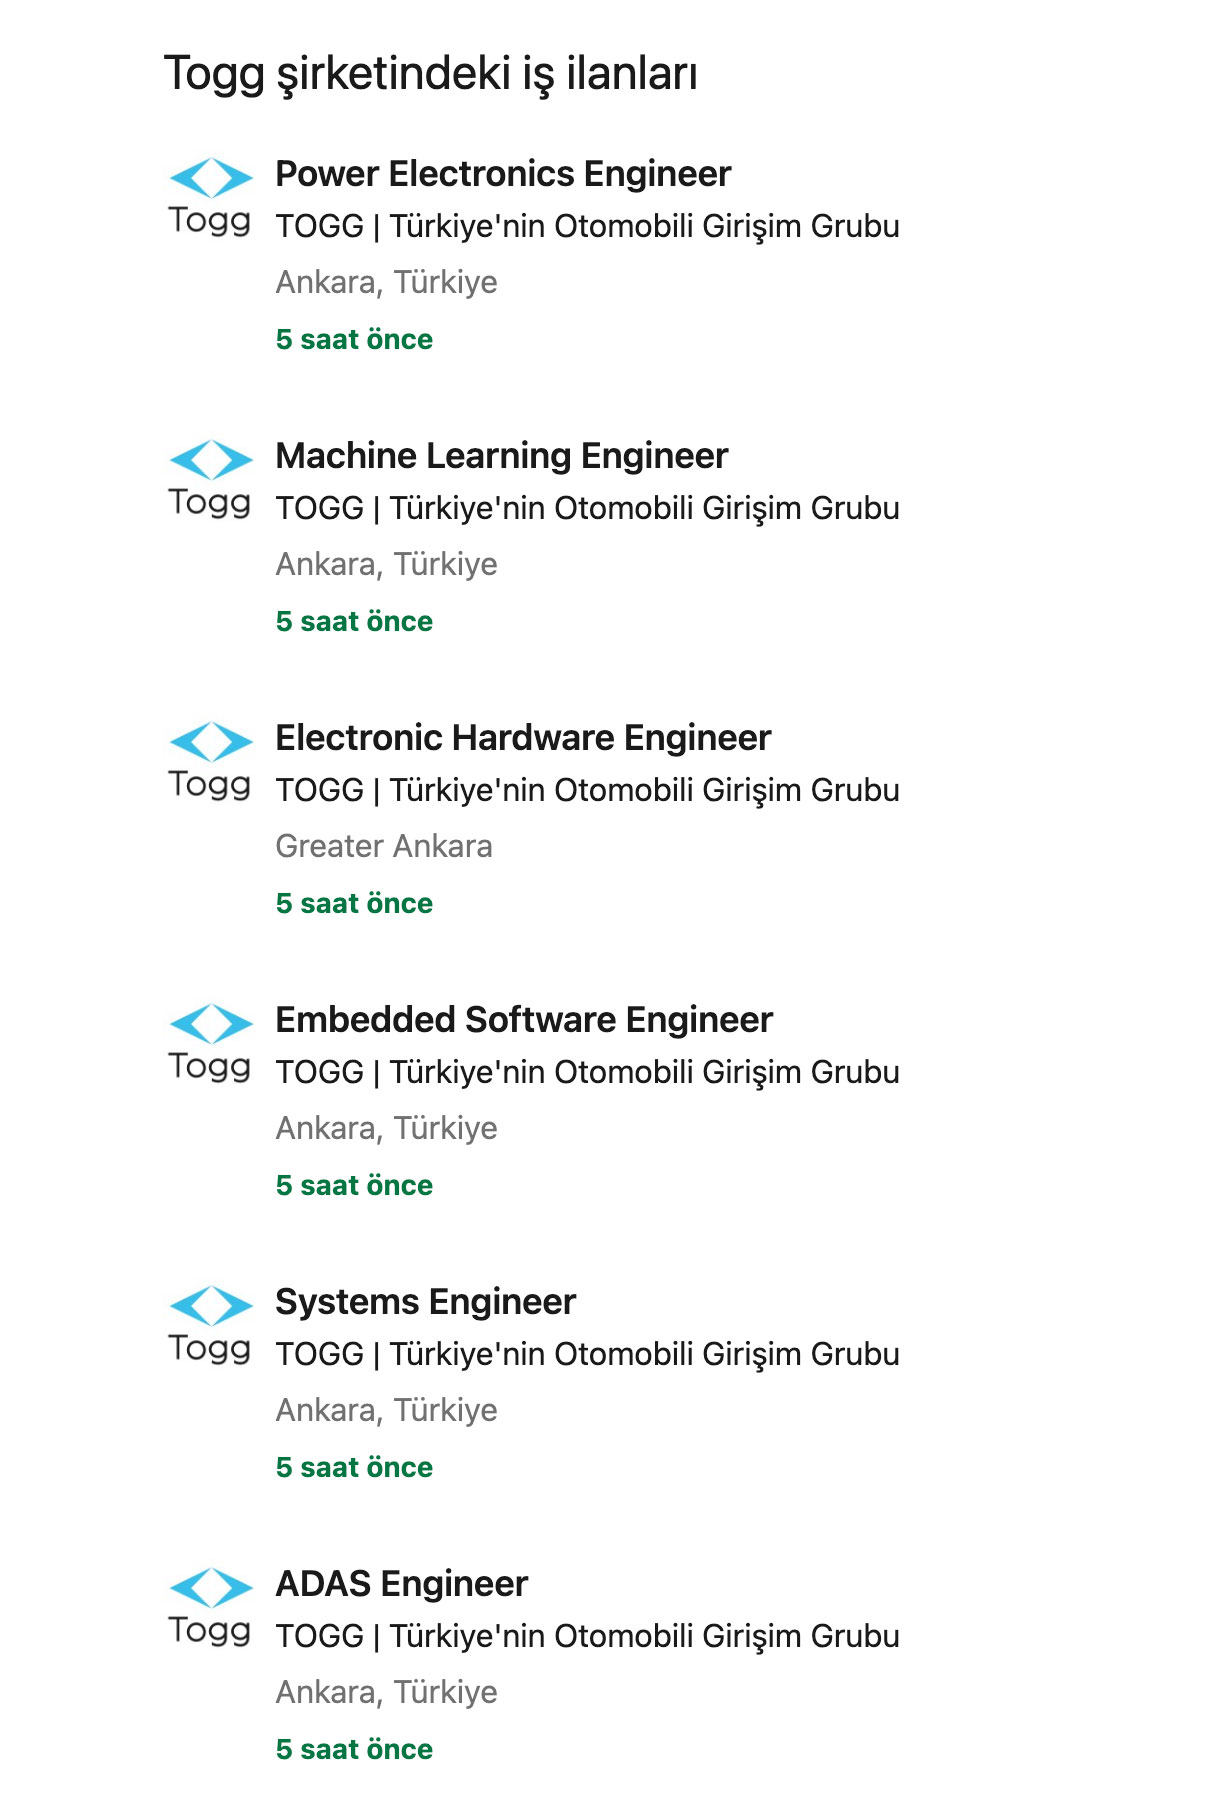Screen dimensions: 1206x1800
Task: Click Togg logo beside Embedded Software Engineer
Action: 210,1043
